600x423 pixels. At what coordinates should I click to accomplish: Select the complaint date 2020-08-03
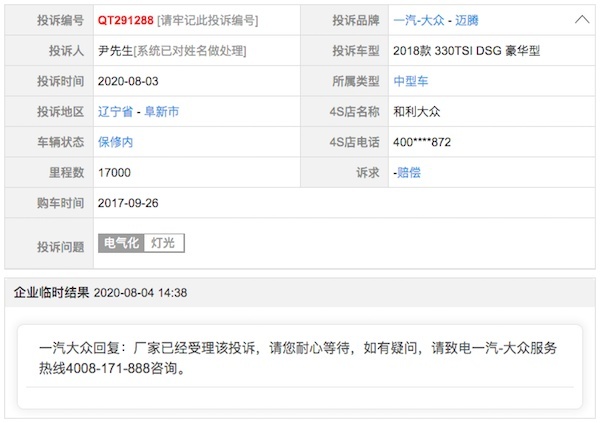tap(128, 81)
